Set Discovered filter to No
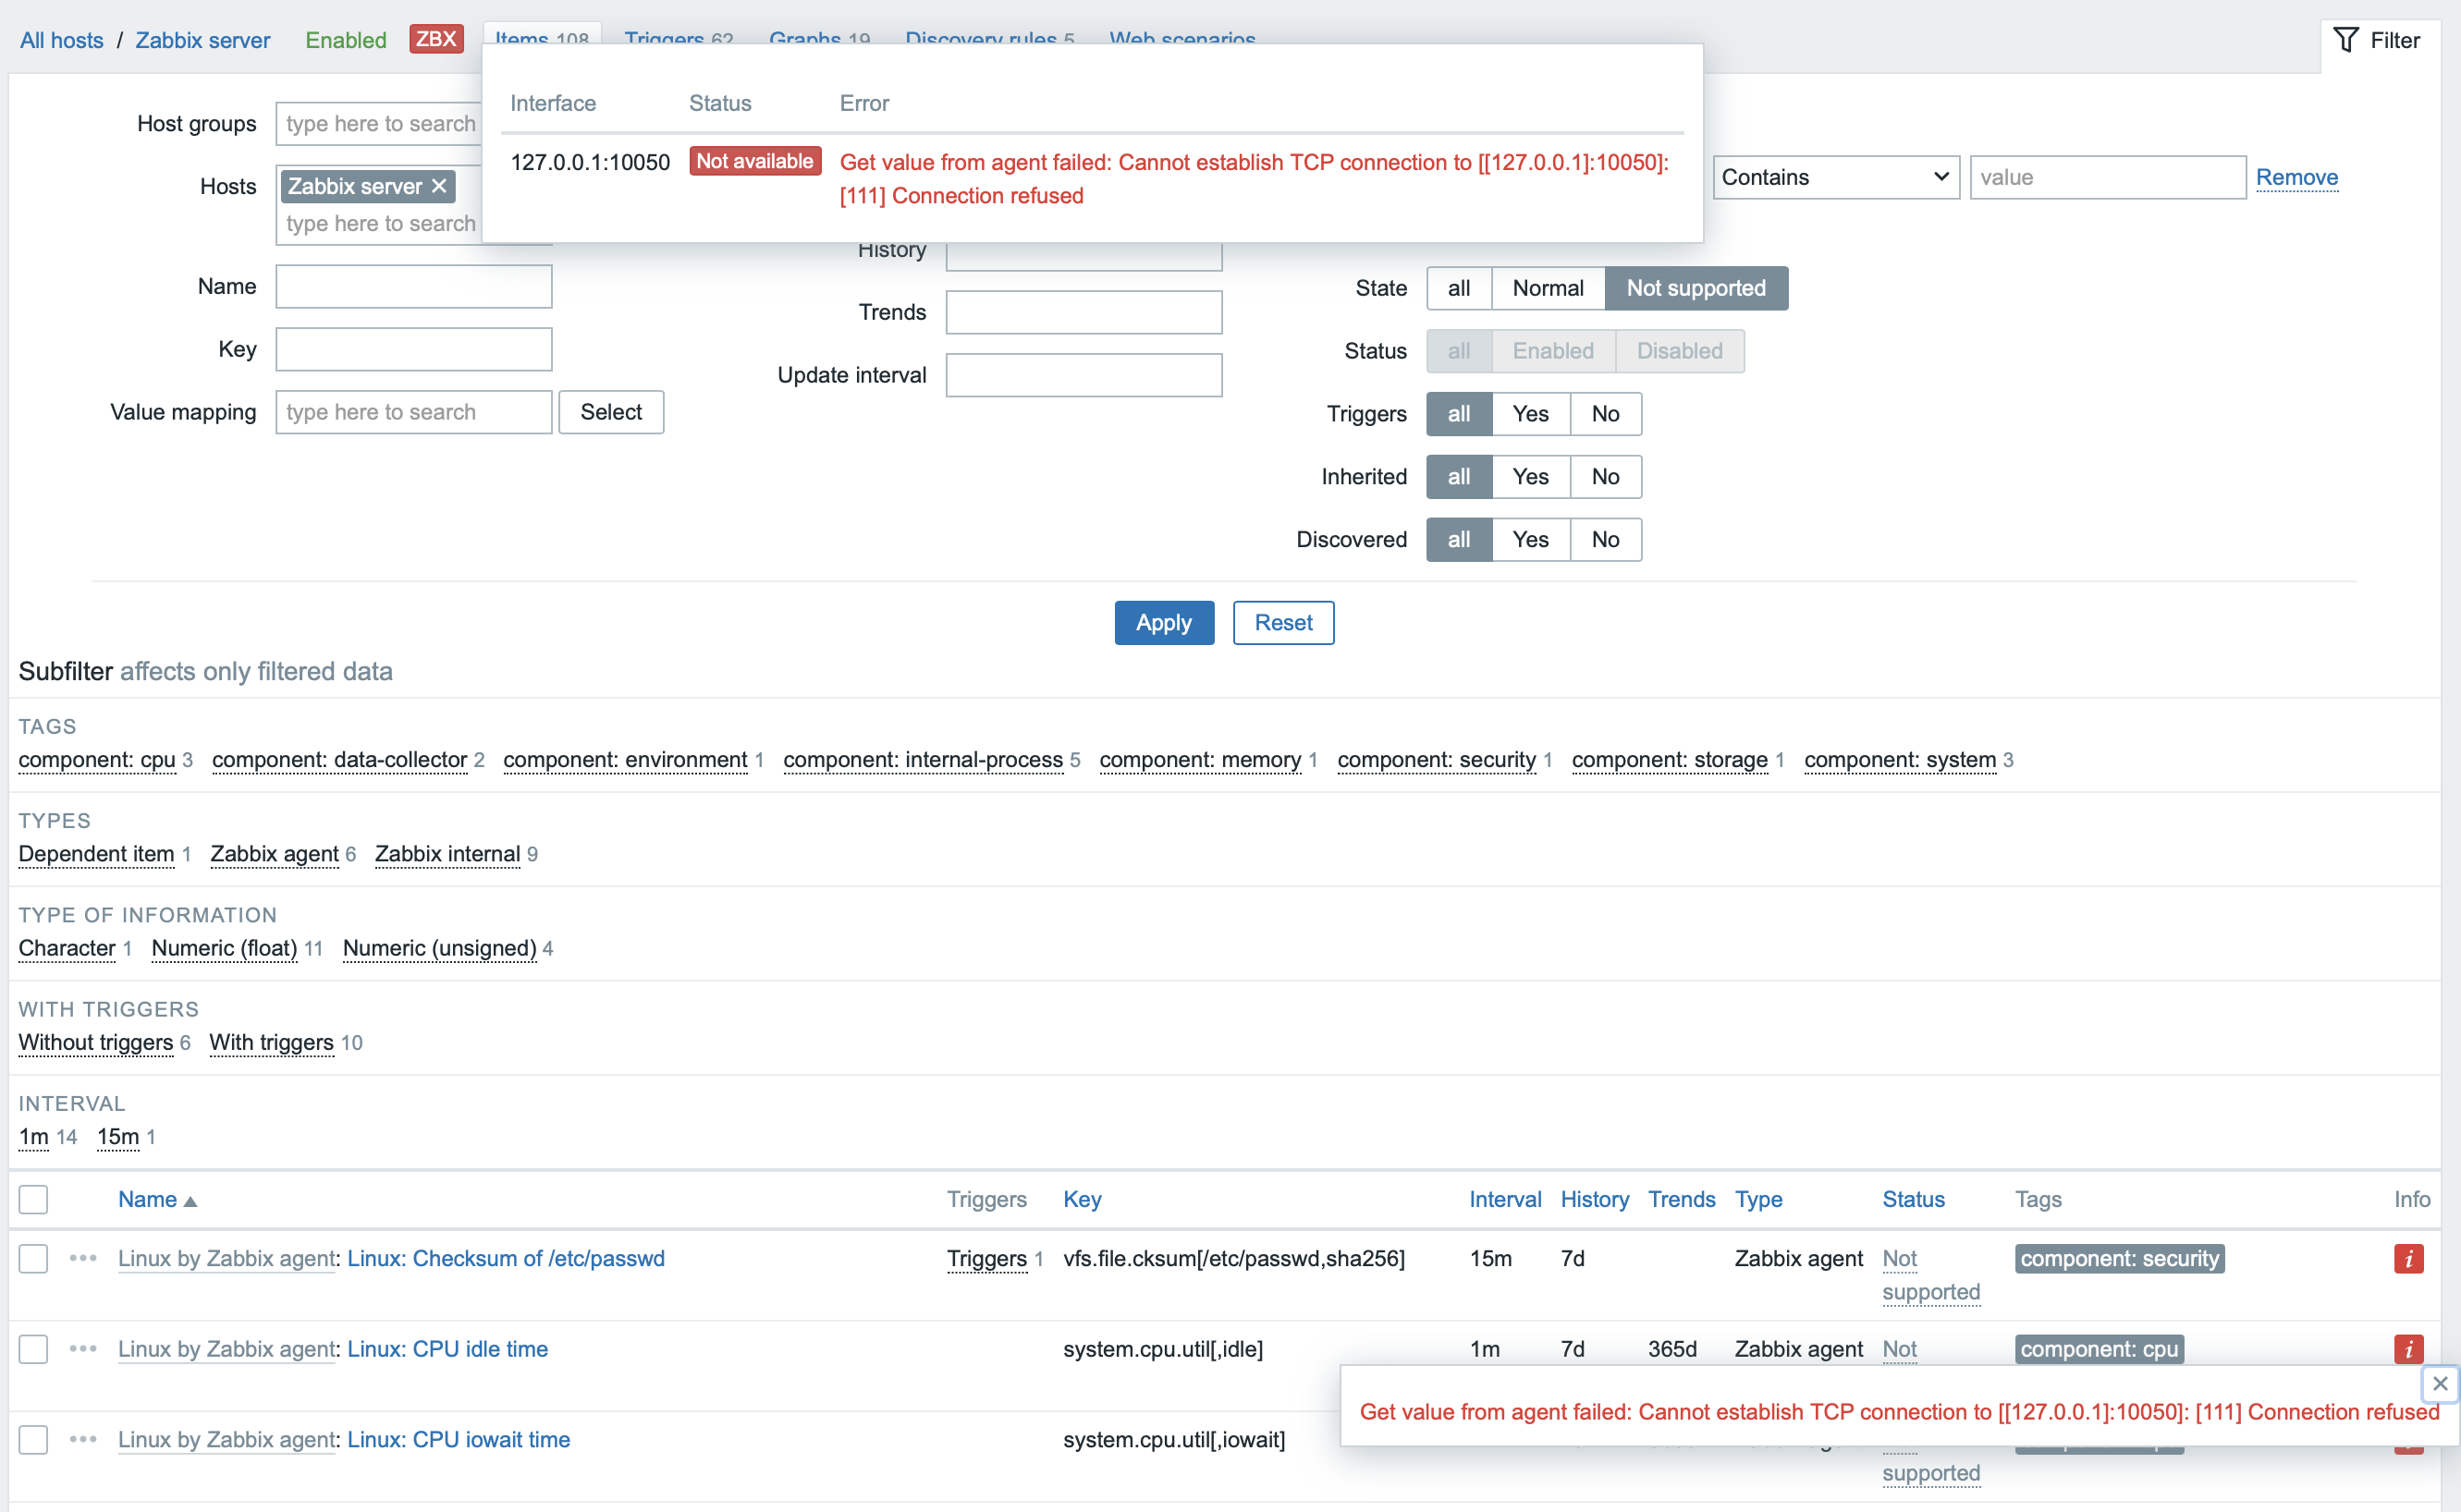Screen dimensions: 2461x1512 pyautogui.click(x=1605, y=540)
